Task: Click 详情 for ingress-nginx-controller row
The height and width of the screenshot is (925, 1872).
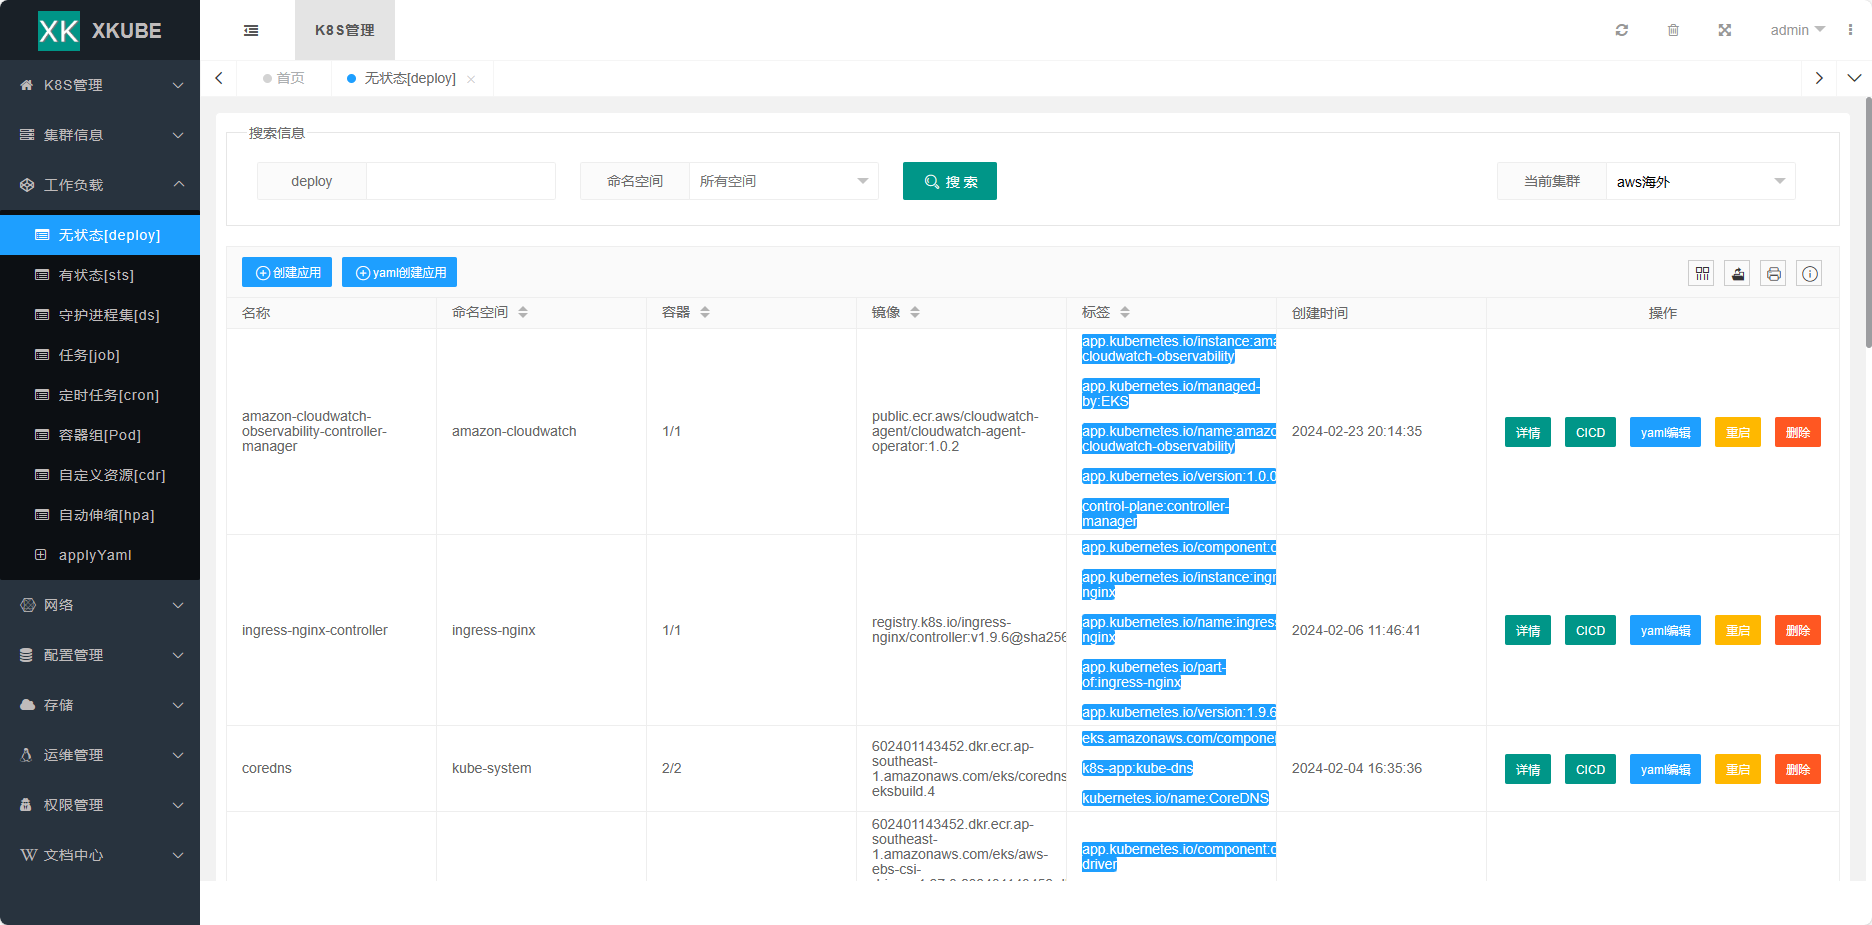Action: tap(1528, 630)
